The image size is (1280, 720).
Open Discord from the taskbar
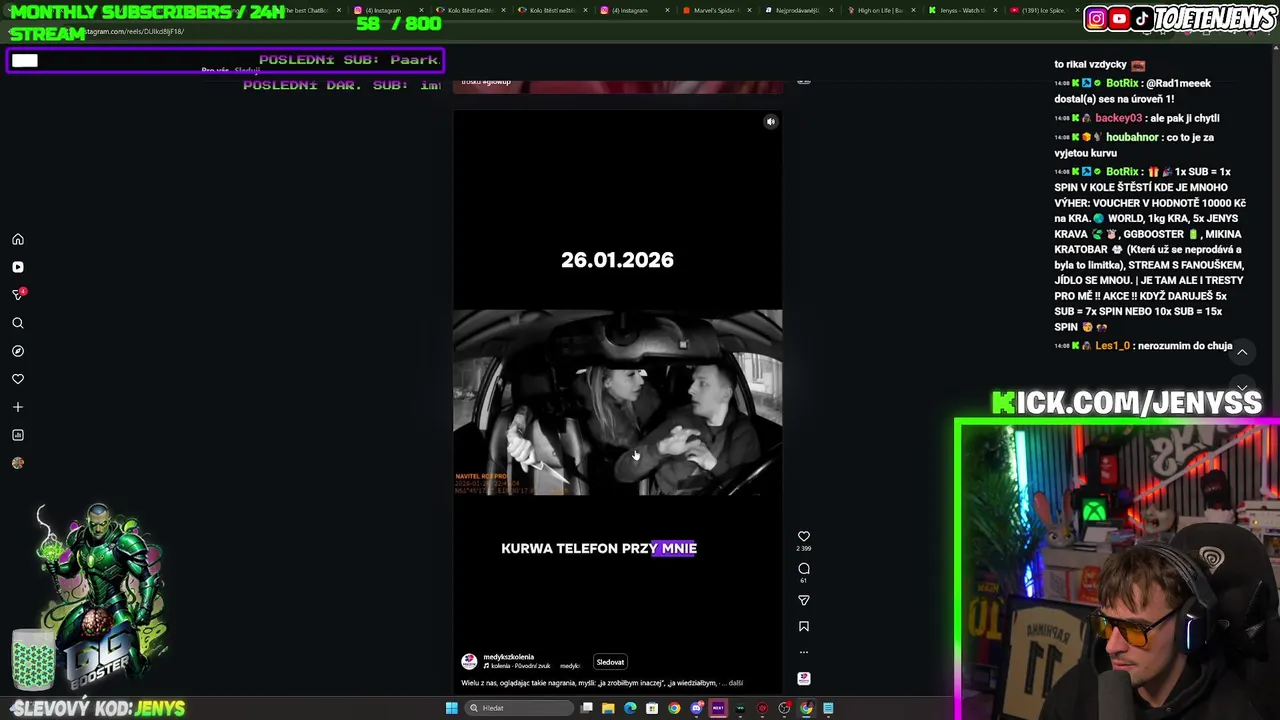coord(696,708)
